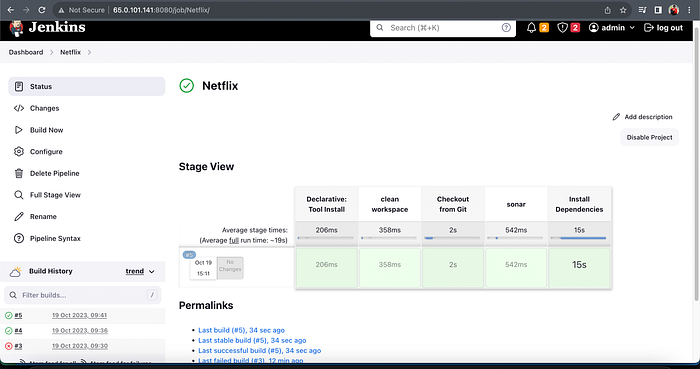This screenshot has width=700, height=369.
Task: Click the Install Dependencies 15s stage cell
Action: (579, 268)
